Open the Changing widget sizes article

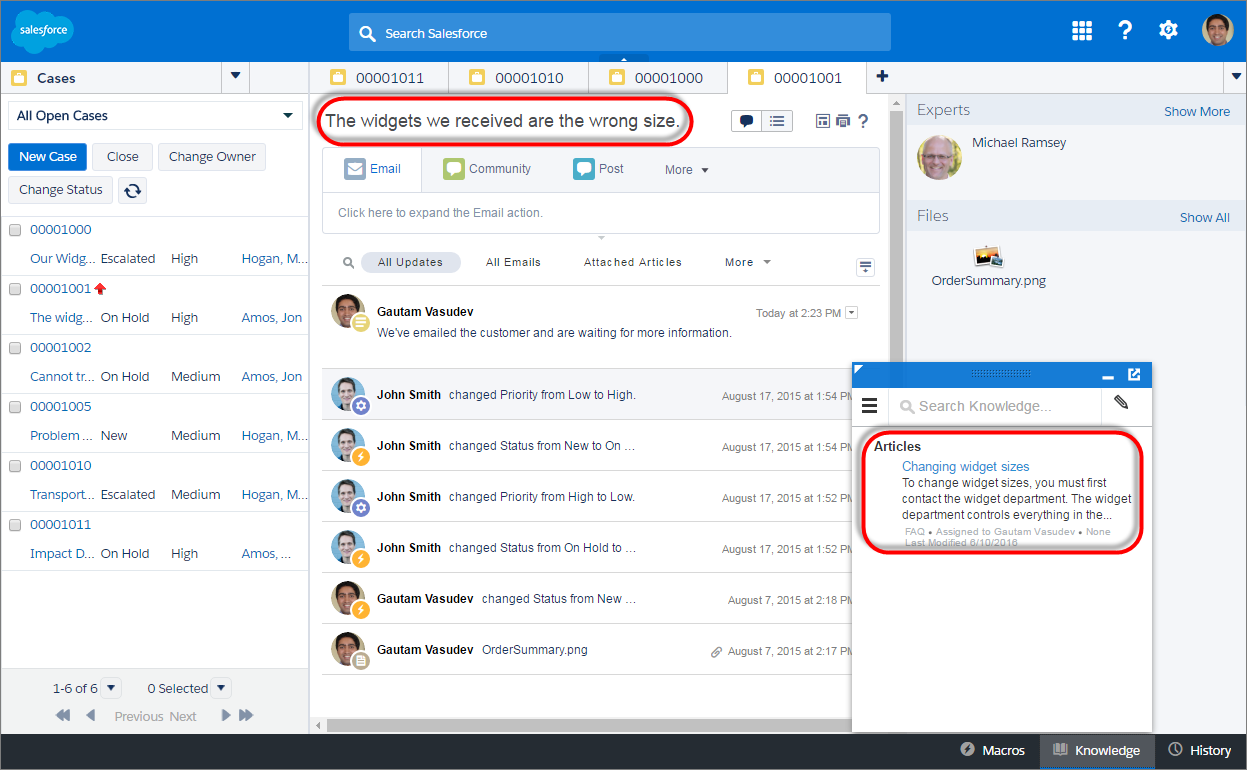pyautogui.click(x=965, y=467)
